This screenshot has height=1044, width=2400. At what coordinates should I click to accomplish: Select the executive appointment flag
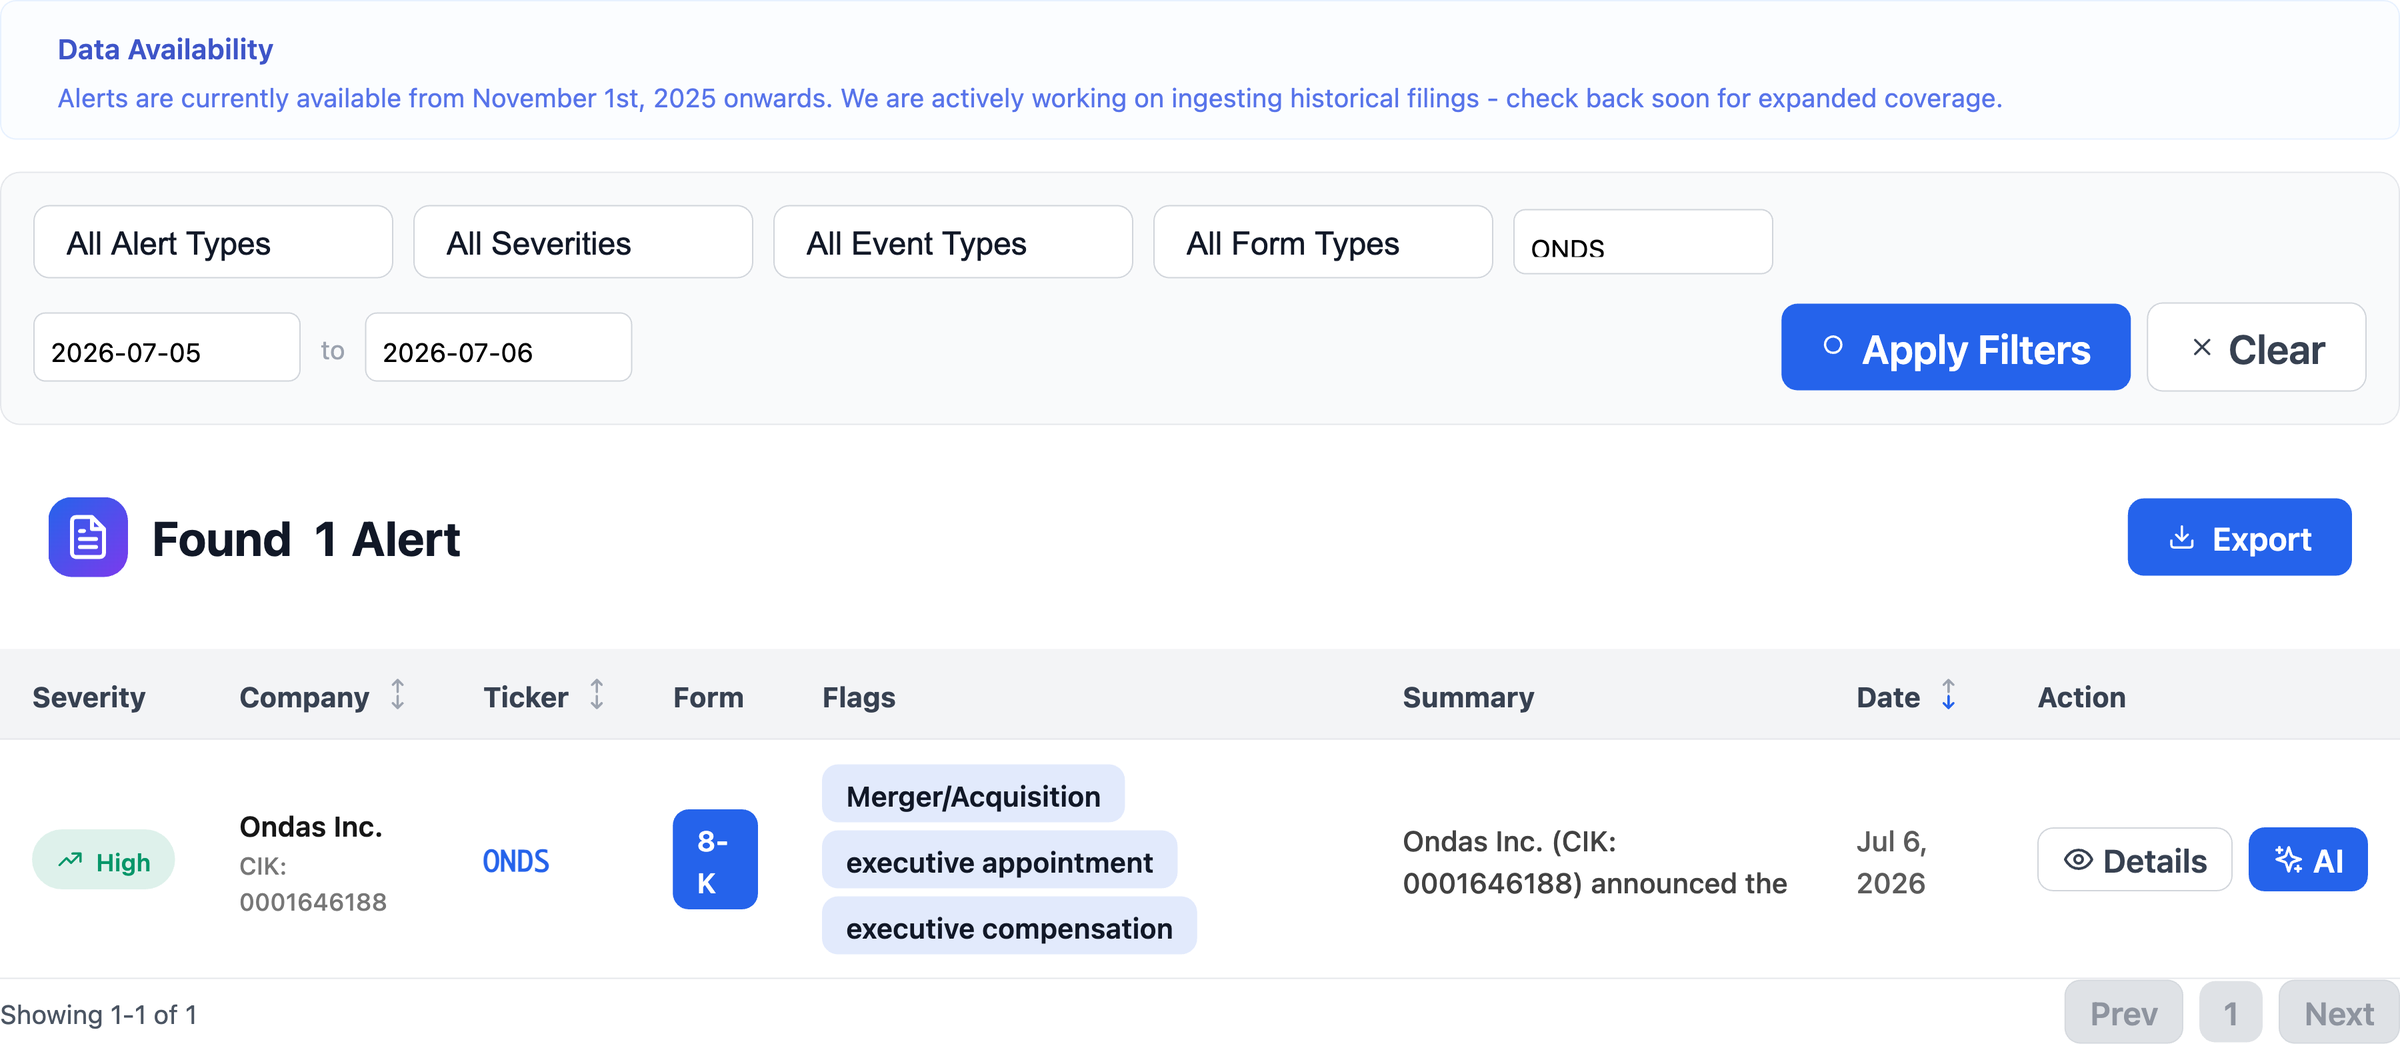coord(999,860)
